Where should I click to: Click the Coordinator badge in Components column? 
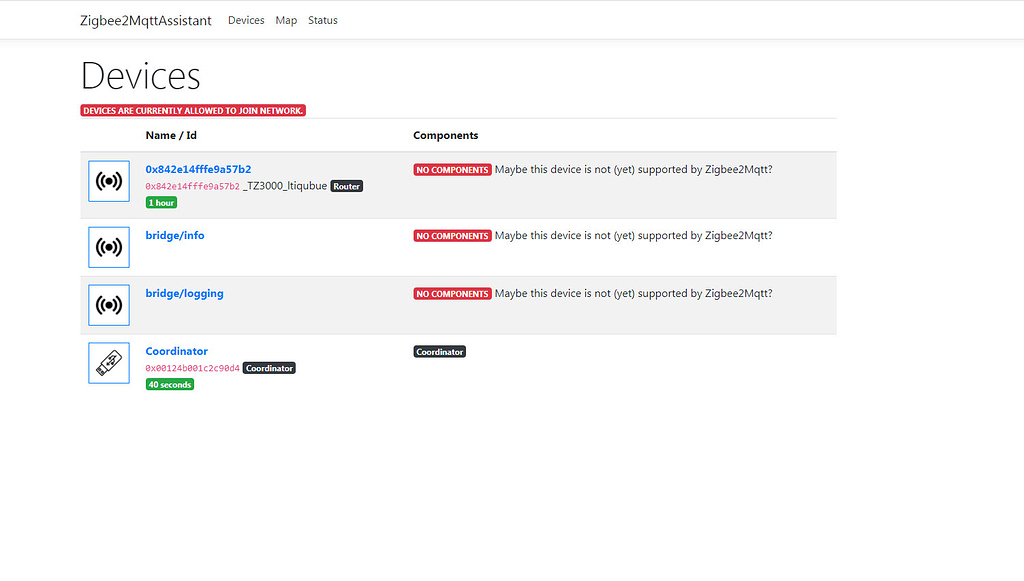(440, 352)
